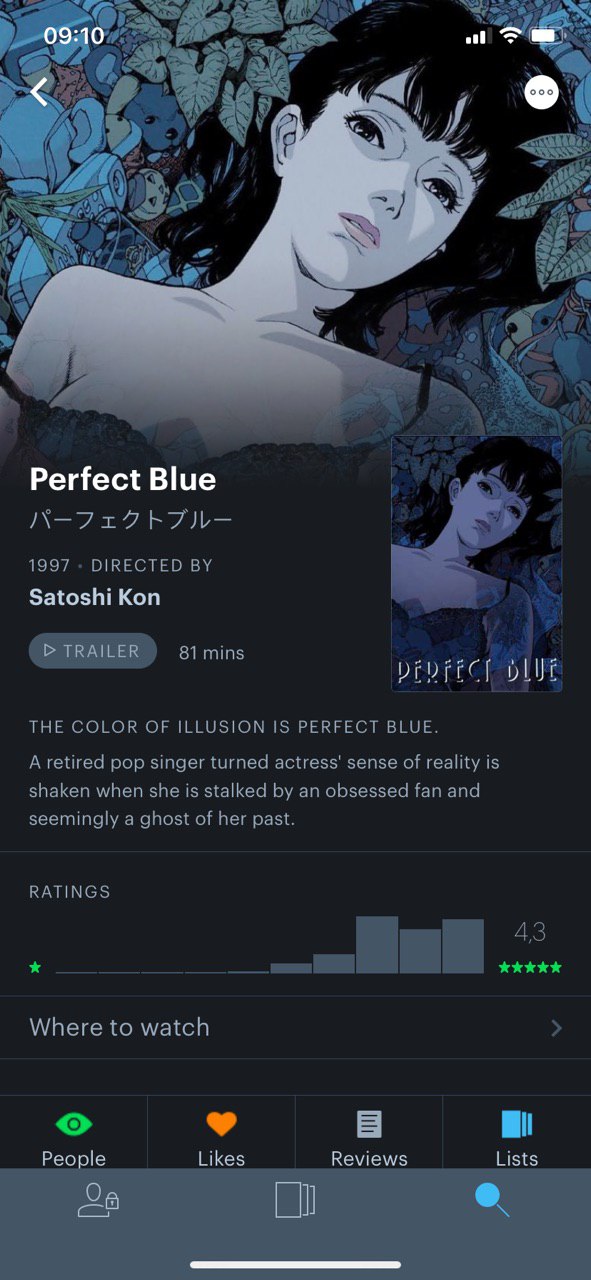Open the Perfect Blue poster thumbnail
591x1280 pixels.
(x=476, y=563)
